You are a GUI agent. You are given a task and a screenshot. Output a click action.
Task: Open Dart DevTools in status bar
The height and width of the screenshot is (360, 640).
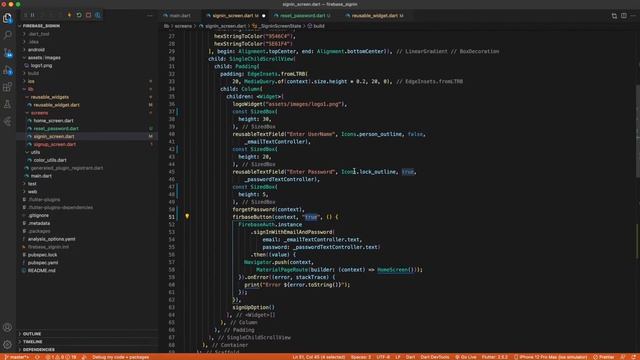coord(435,357)
